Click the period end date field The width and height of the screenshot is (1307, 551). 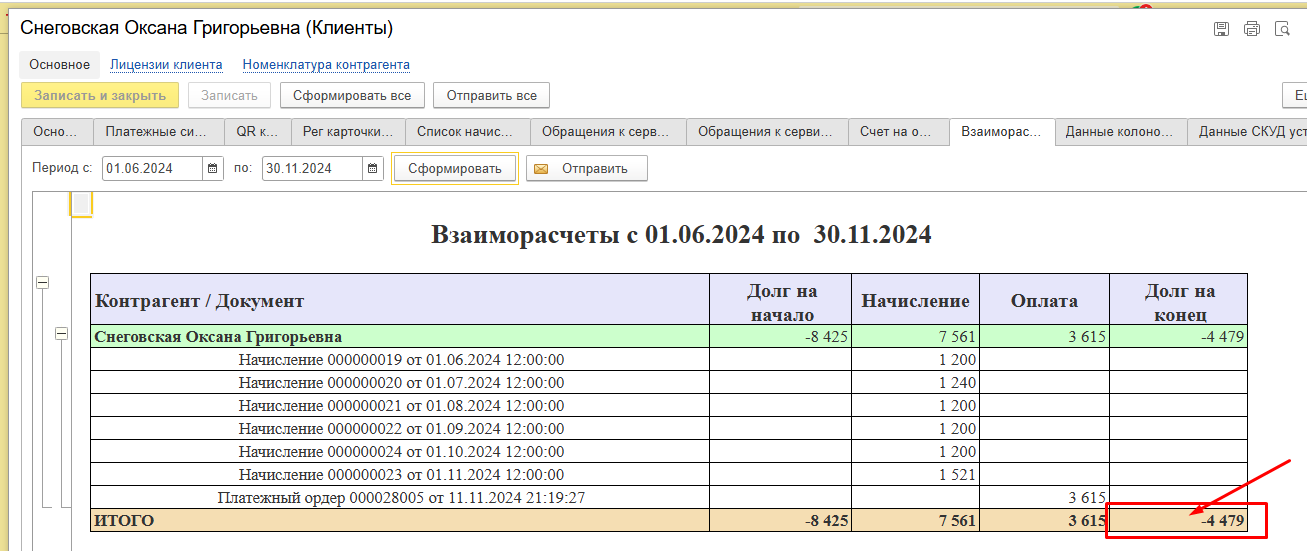click(x=313, y=168)
